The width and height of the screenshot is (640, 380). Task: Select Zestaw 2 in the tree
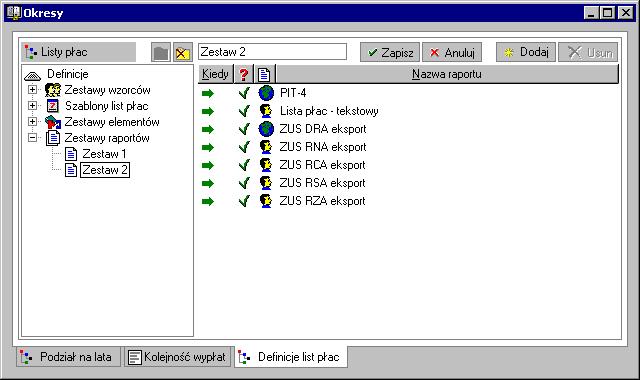[x=105, y=170]
